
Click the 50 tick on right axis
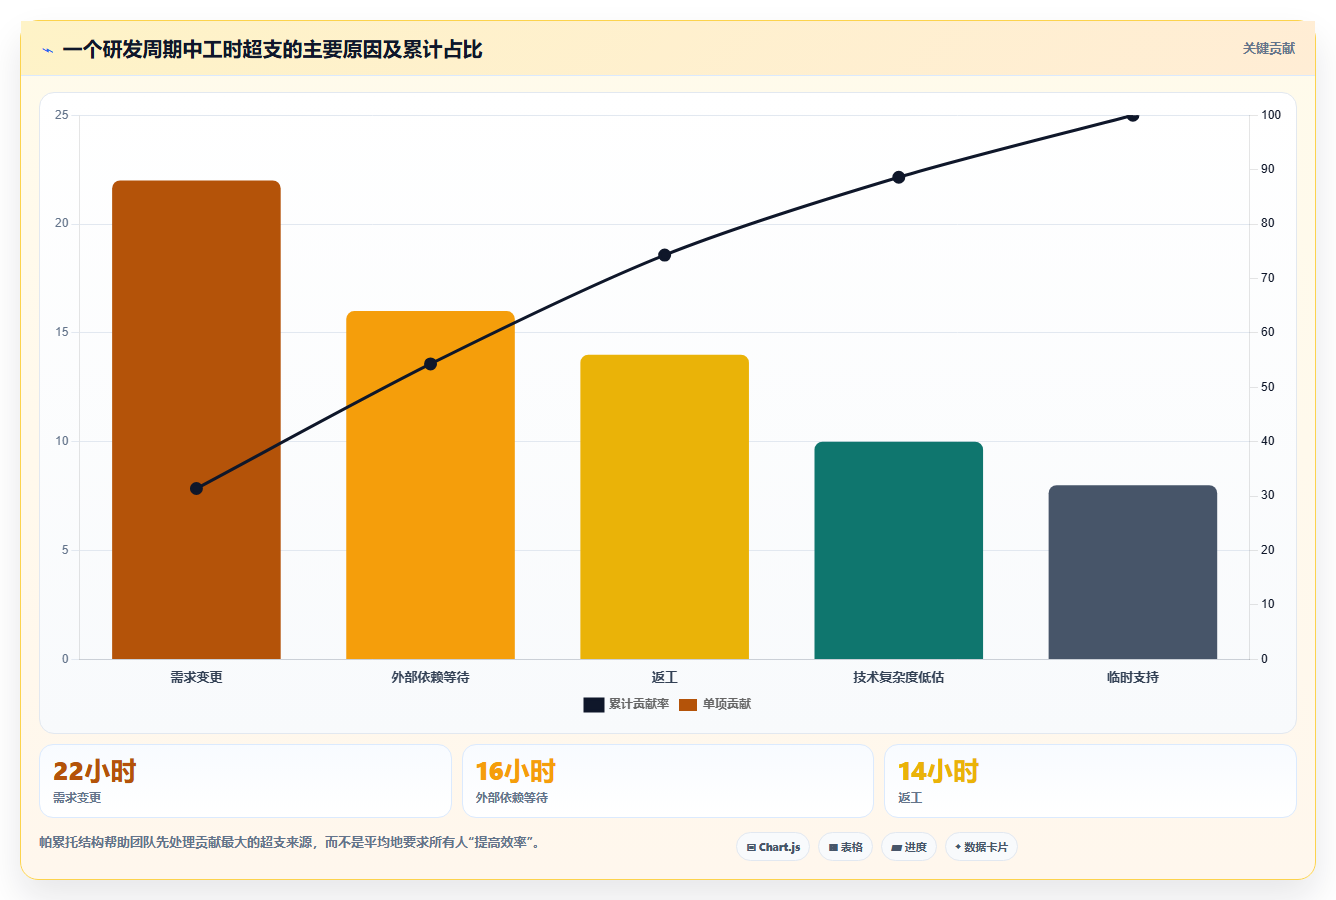pyautogui.click(x=1267, y=387)
